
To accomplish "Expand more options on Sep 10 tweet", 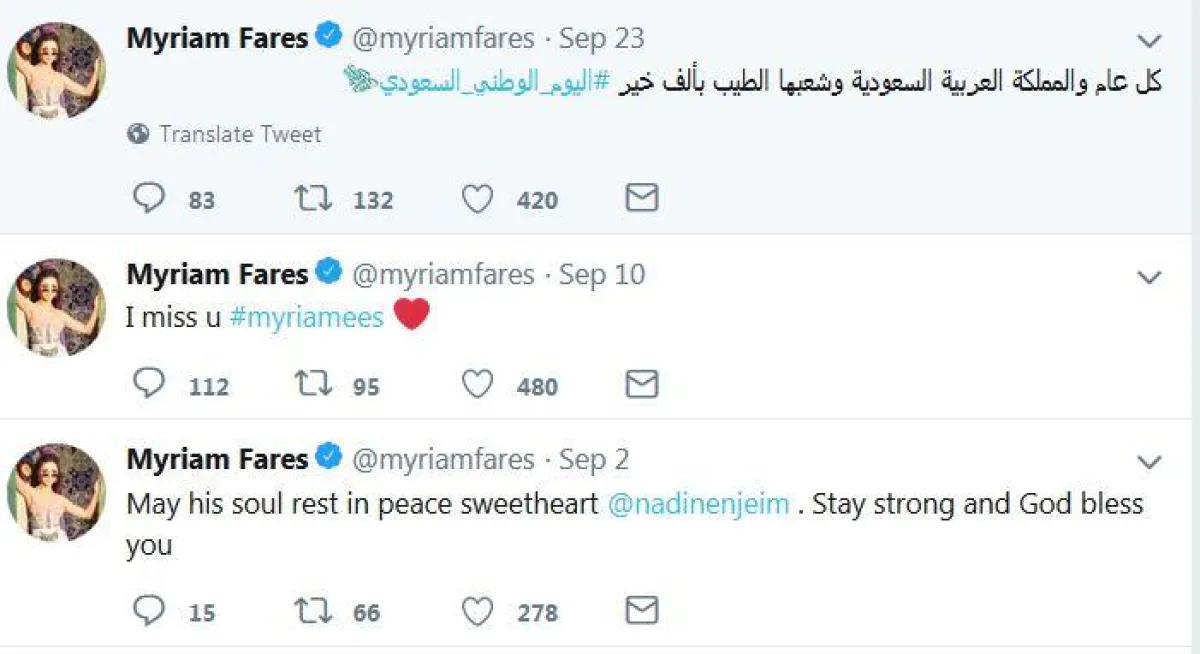I will coord(1150,277).
